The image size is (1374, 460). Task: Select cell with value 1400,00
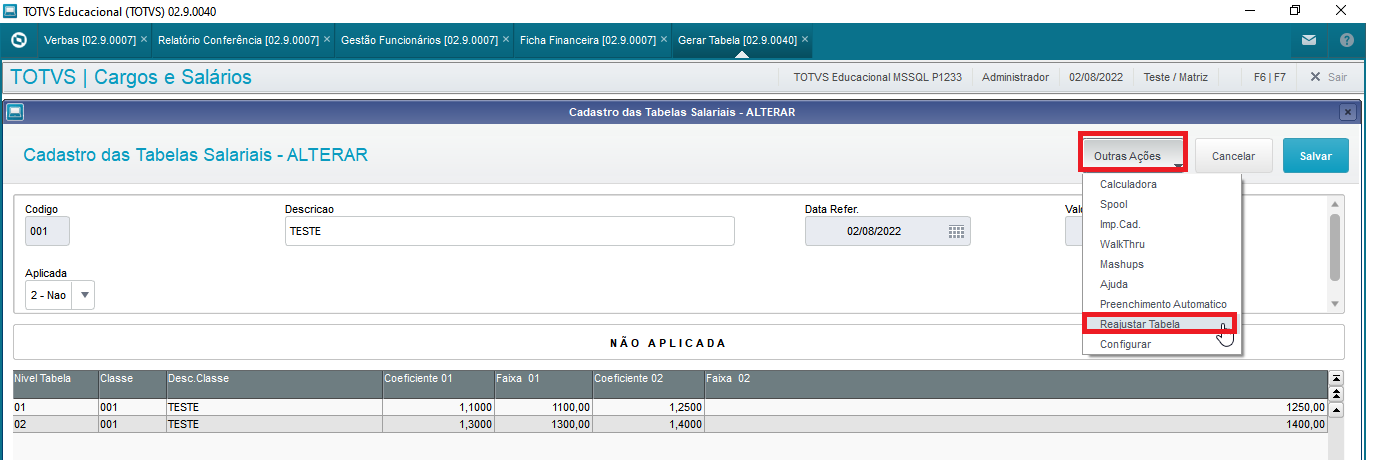point(1015,424)
